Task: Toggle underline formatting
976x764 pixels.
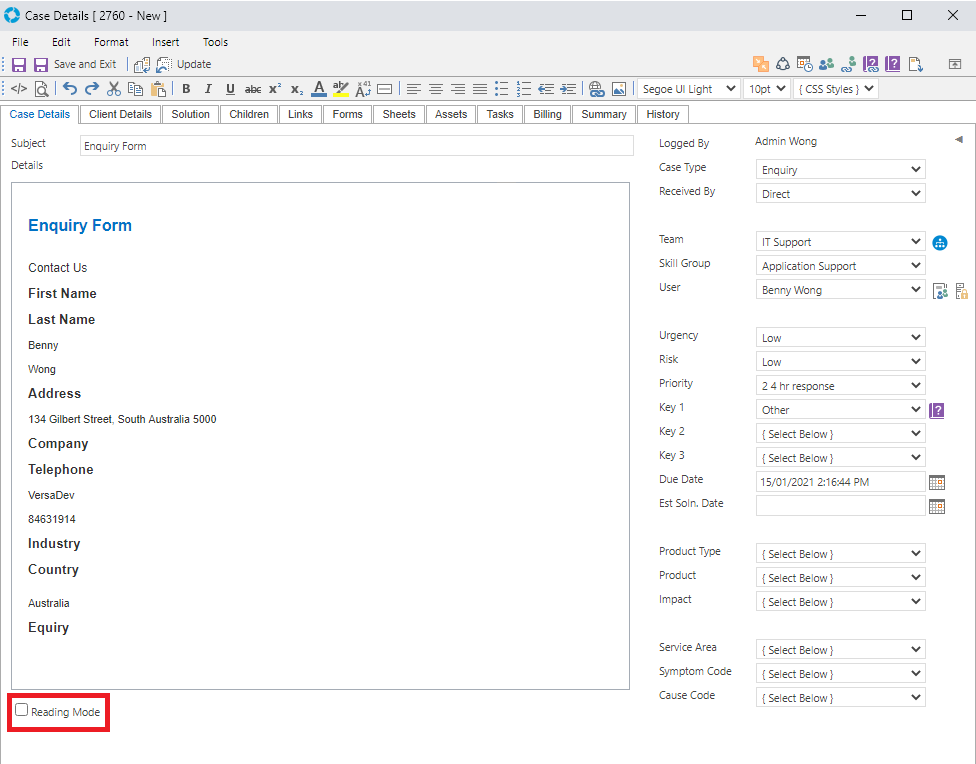Action: click(x=230, y=89)
